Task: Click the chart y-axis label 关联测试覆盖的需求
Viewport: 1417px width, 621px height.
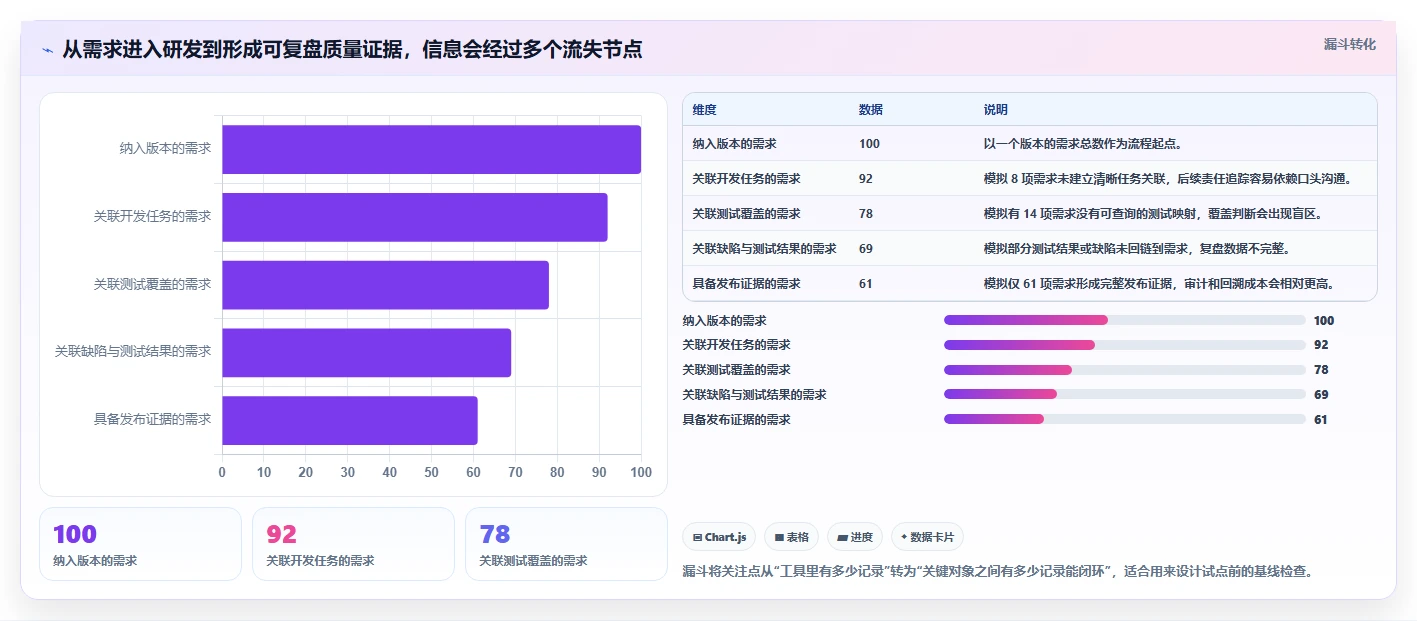Action: (x=153, y=284)
